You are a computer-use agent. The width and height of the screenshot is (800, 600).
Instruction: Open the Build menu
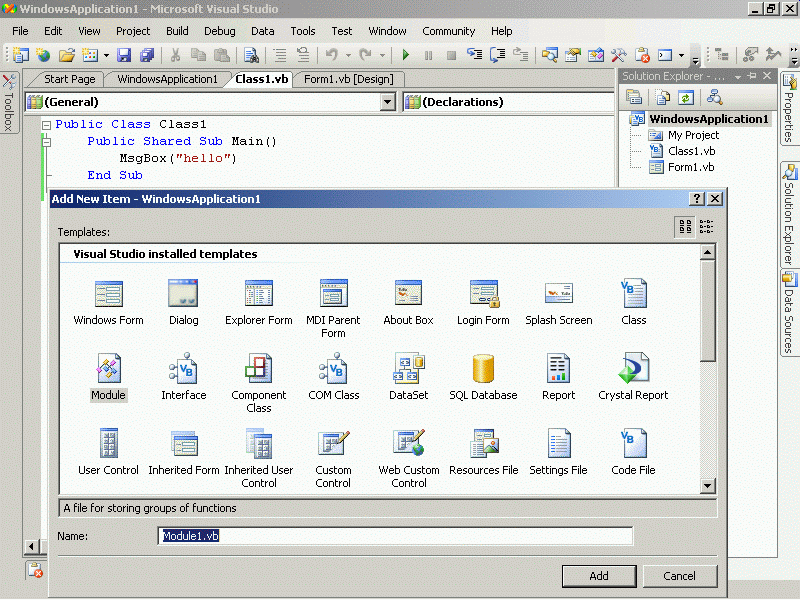click(177, 31)
